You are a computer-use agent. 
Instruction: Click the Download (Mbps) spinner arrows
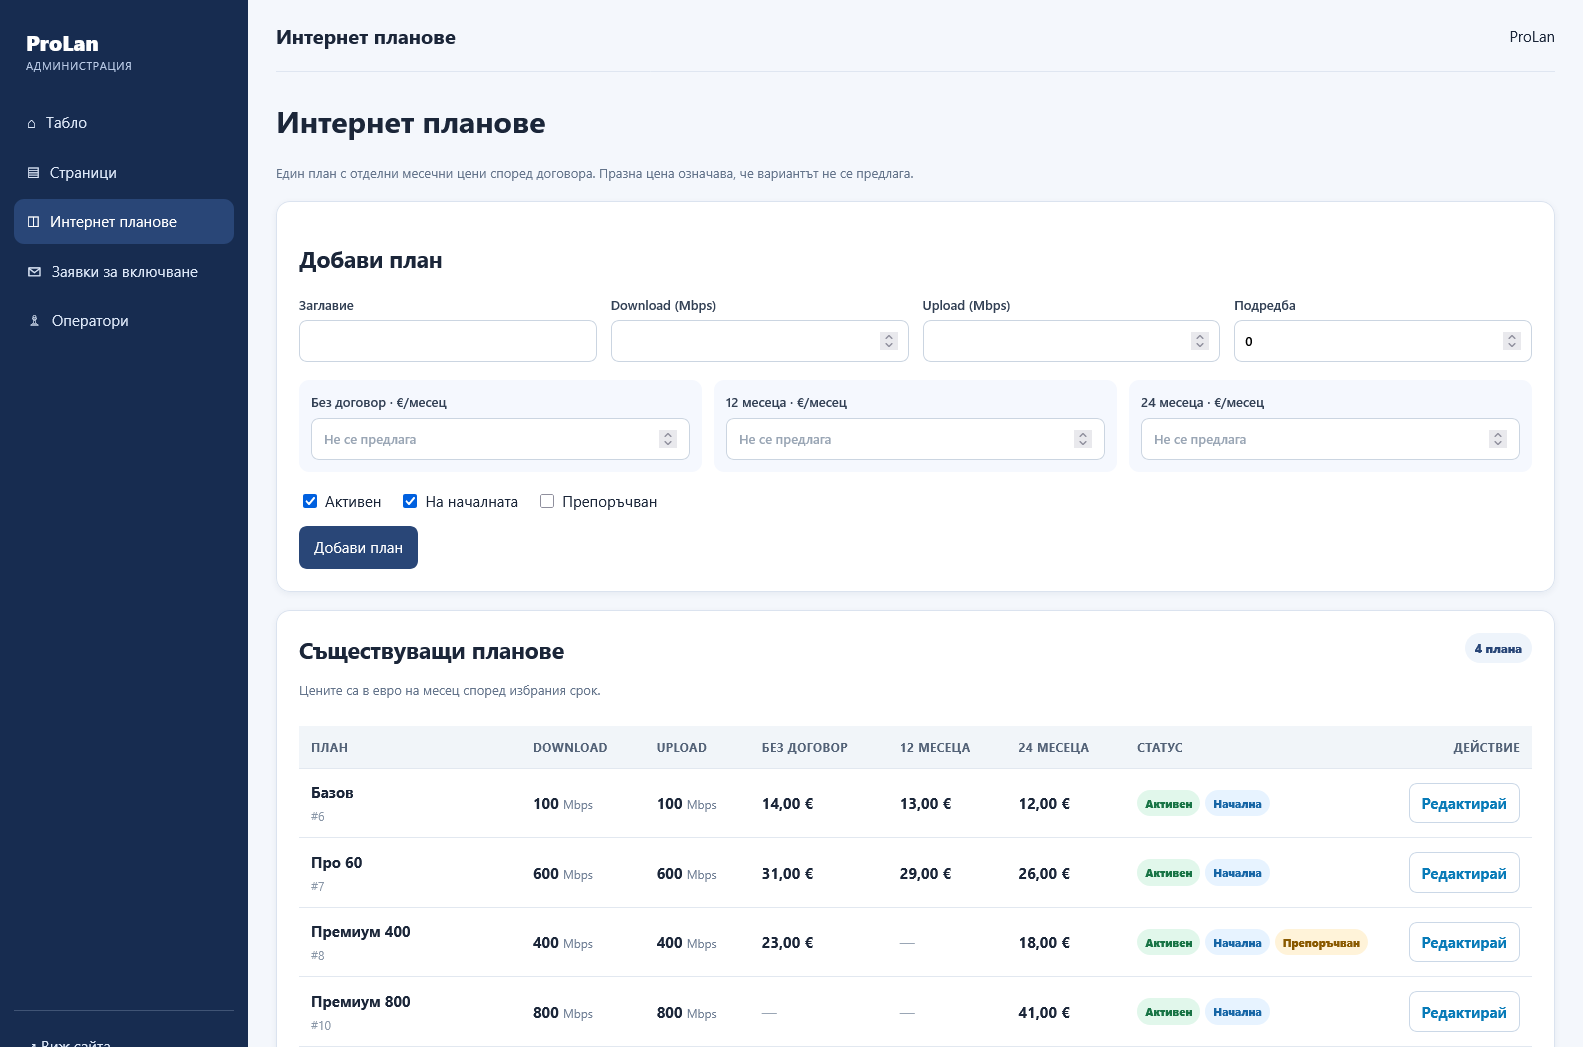[x=888, y=341]
